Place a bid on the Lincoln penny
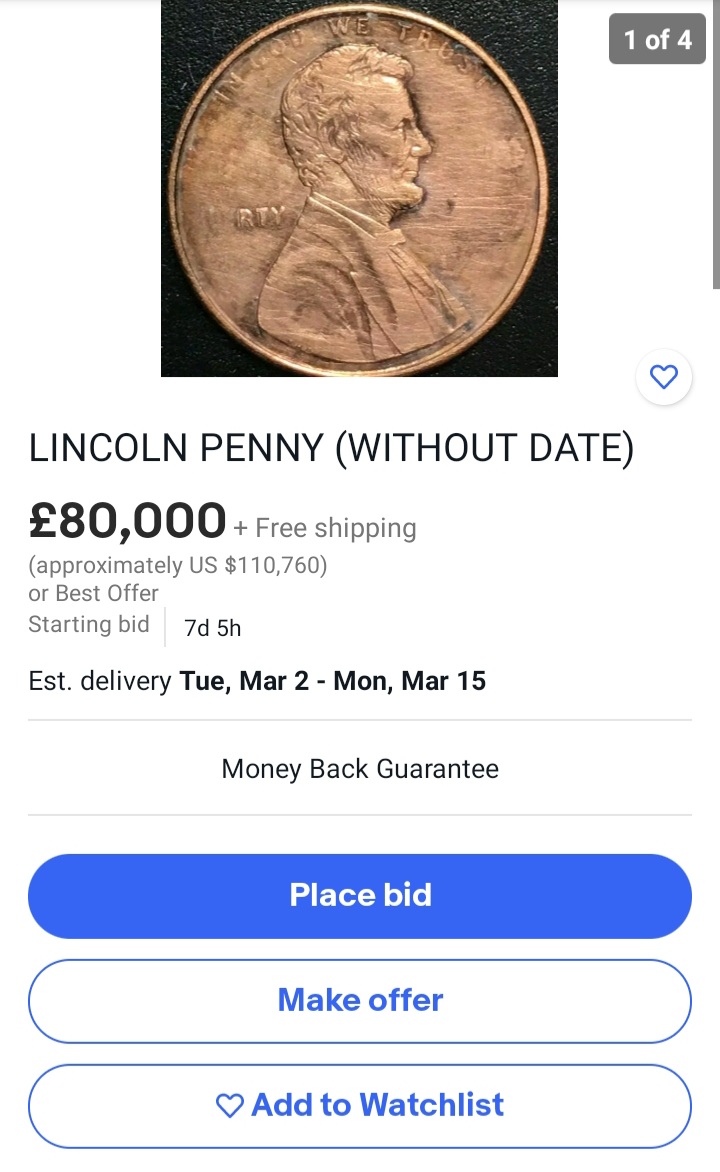720x1172 pixels. click(360, 895)
